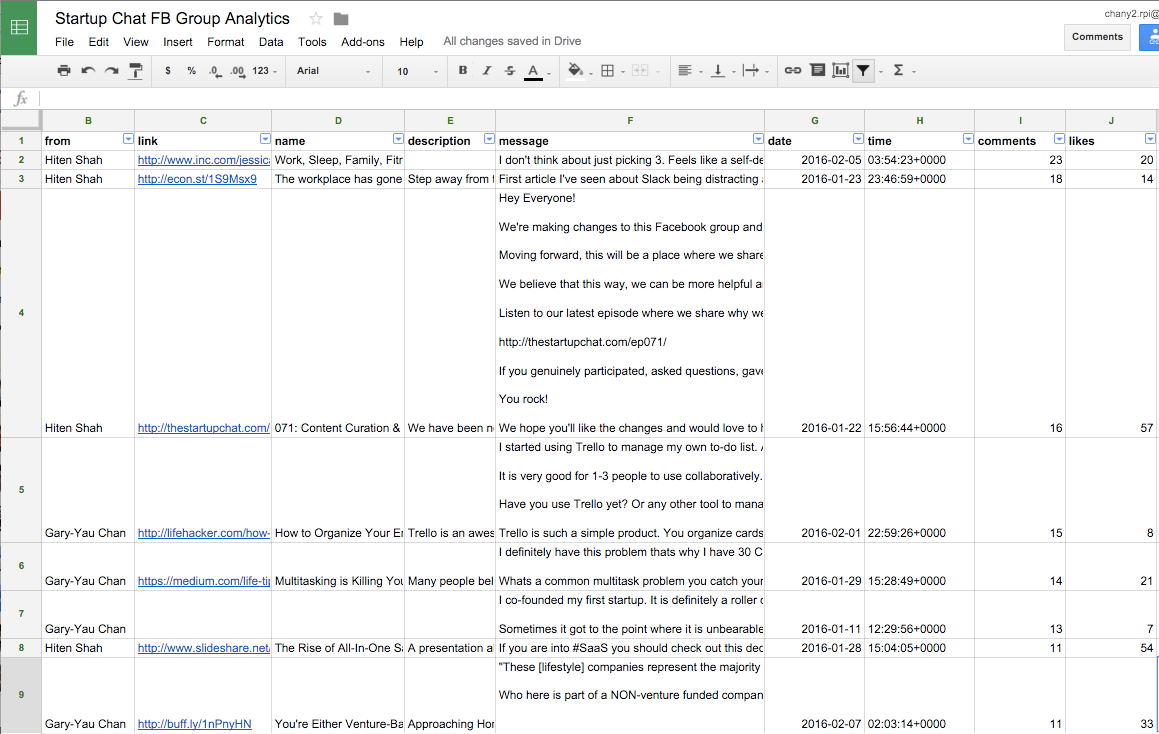
Task: Open the File menu
Action: tap(64, 42)
